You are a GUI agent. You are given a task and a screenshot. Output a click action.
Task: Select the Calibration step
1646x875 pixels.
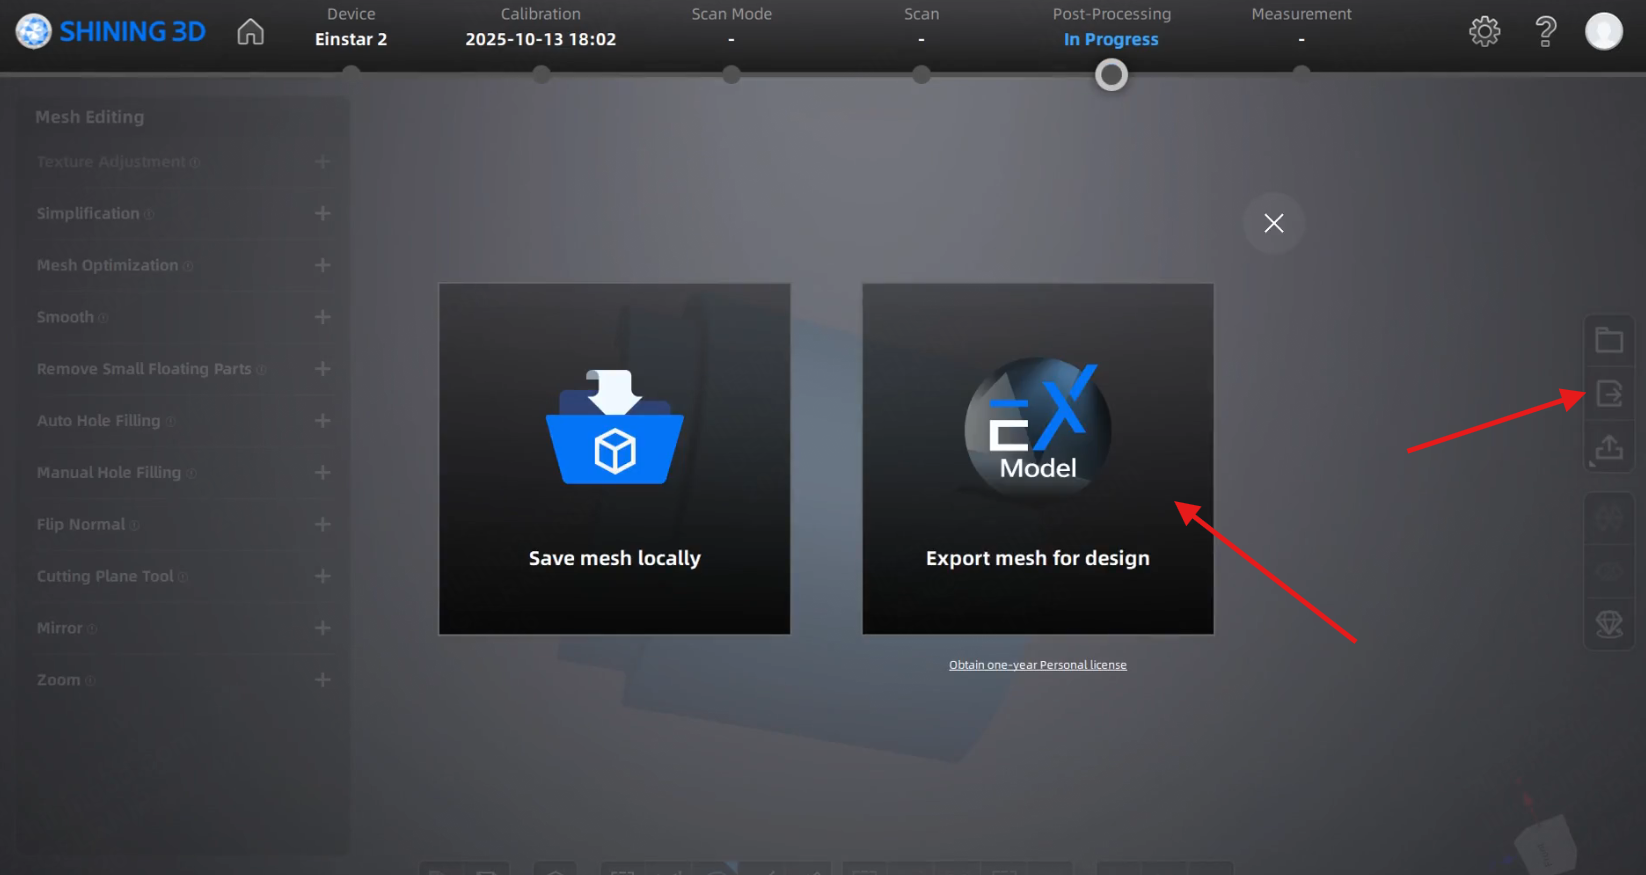(541, 27)
